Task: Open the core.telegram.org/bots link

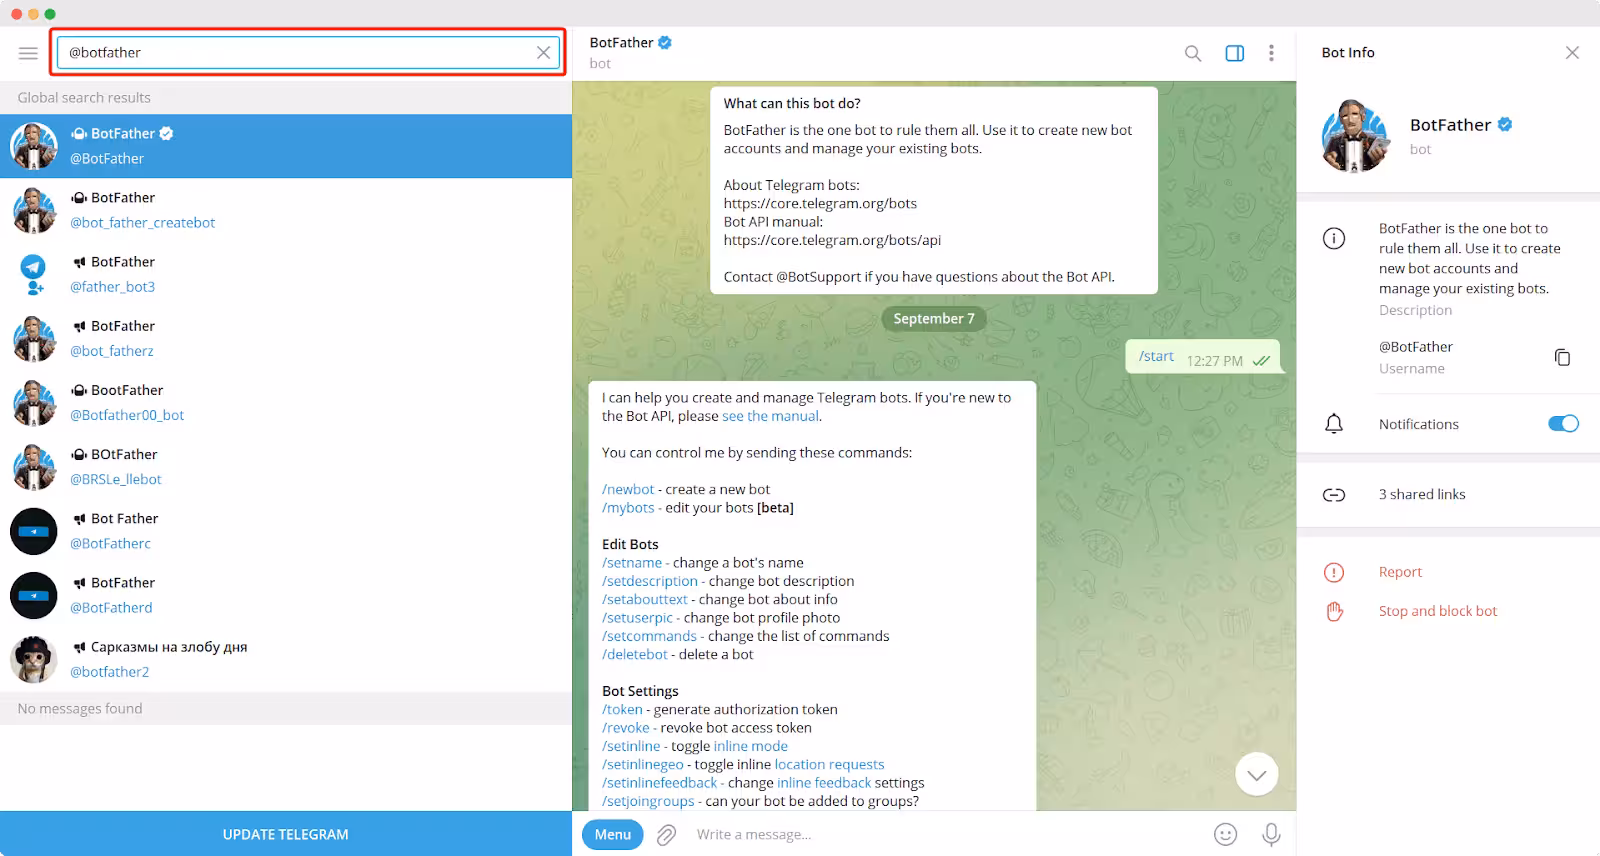Action: (x=820, y=204)
